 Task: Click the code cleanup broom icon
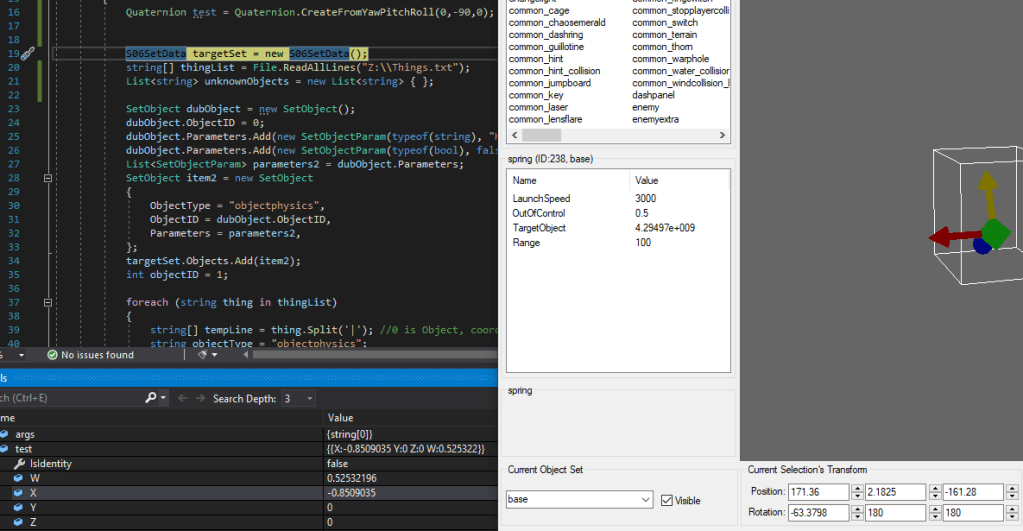(203, 355)
